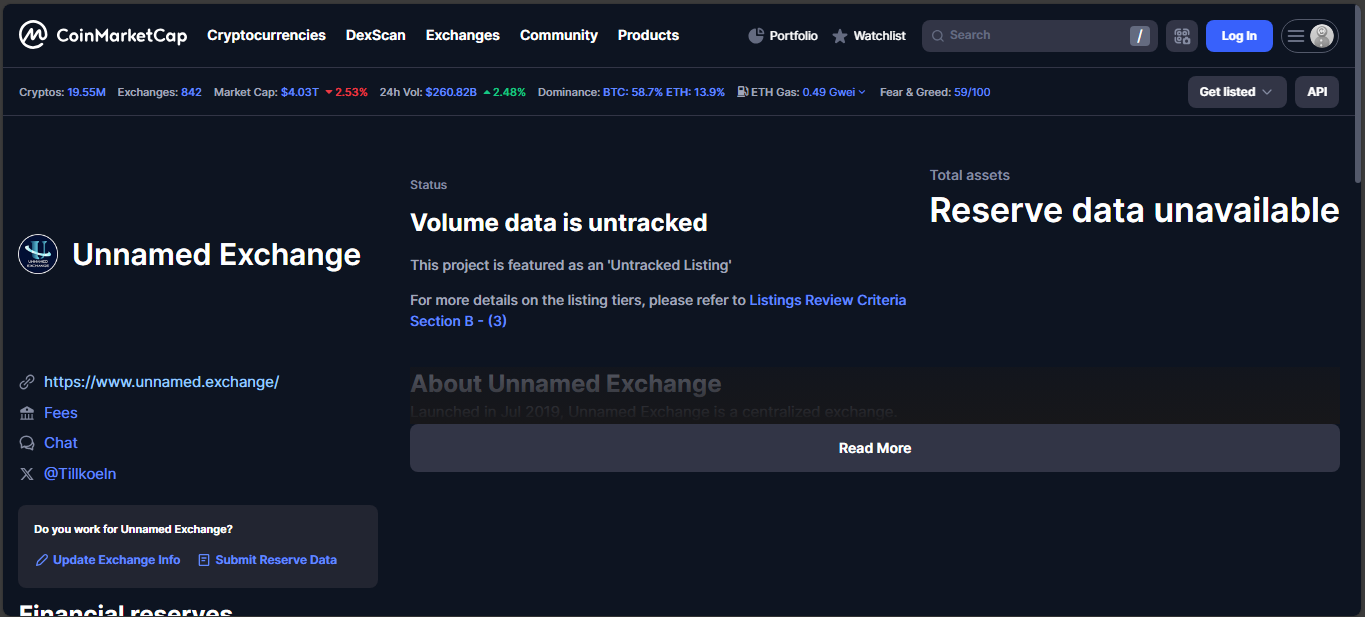
Task: Click the Chat bubble icon
Action: 27,443
